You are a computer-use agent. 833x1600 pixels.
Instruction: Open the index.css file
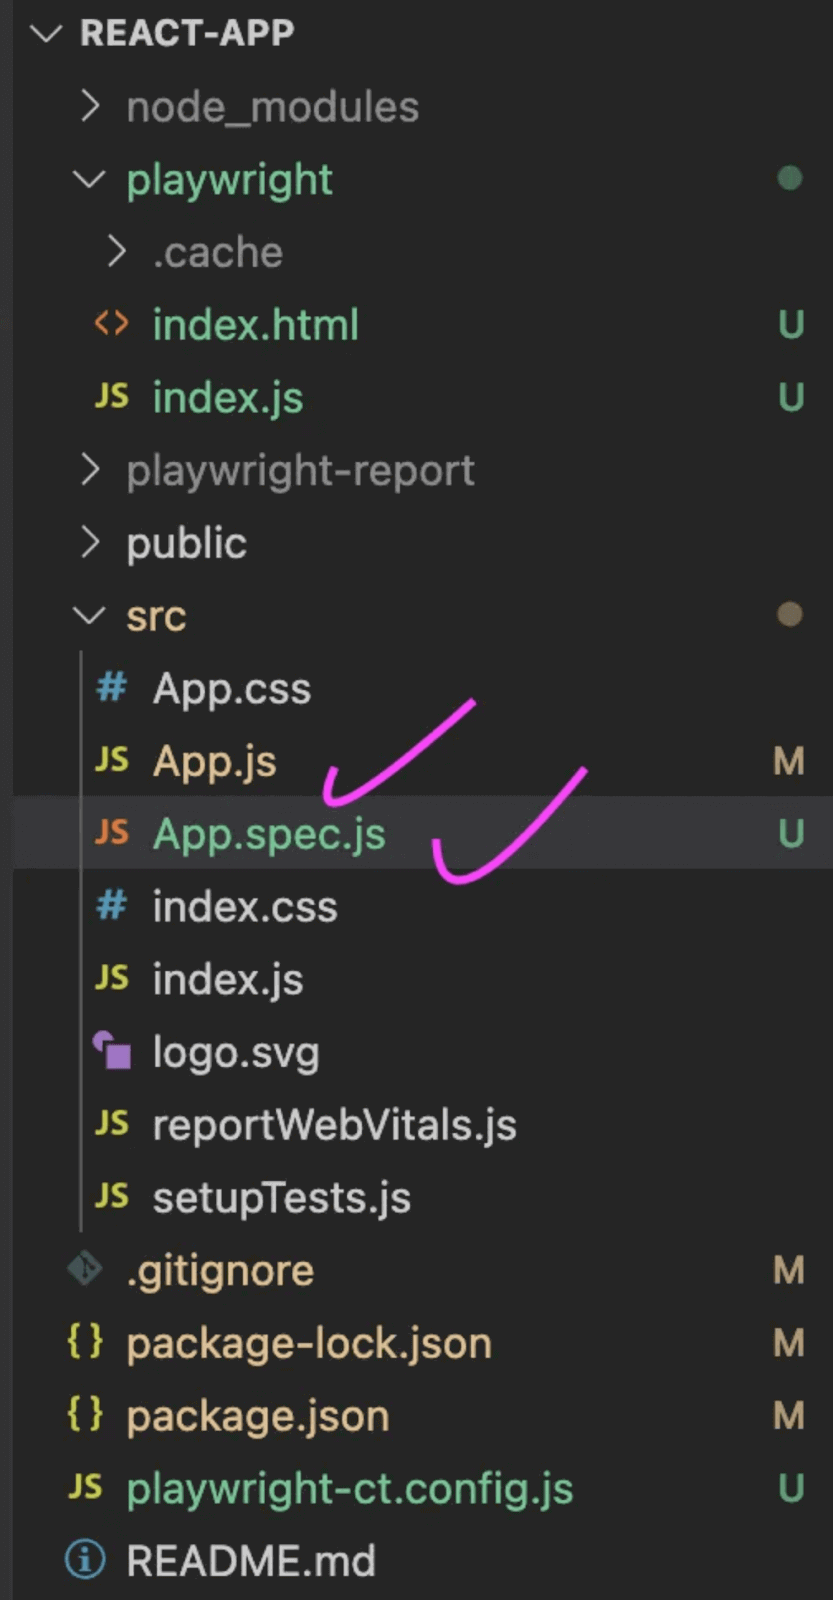(x=245, y=907)
